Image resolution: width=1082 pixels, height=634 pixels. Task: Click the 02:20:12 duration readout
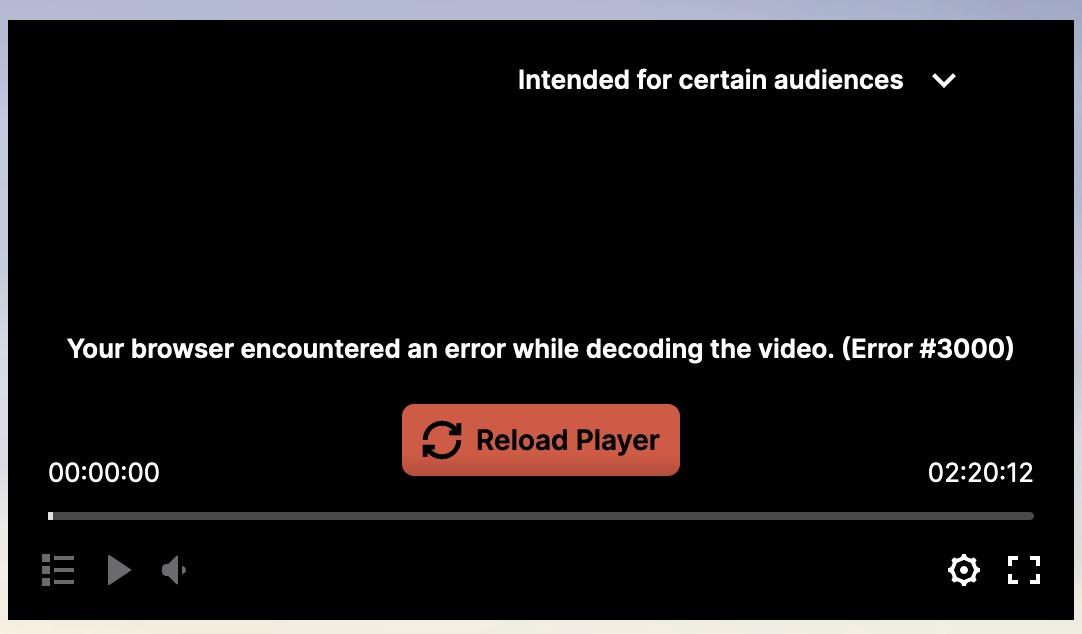pos(981,473)
